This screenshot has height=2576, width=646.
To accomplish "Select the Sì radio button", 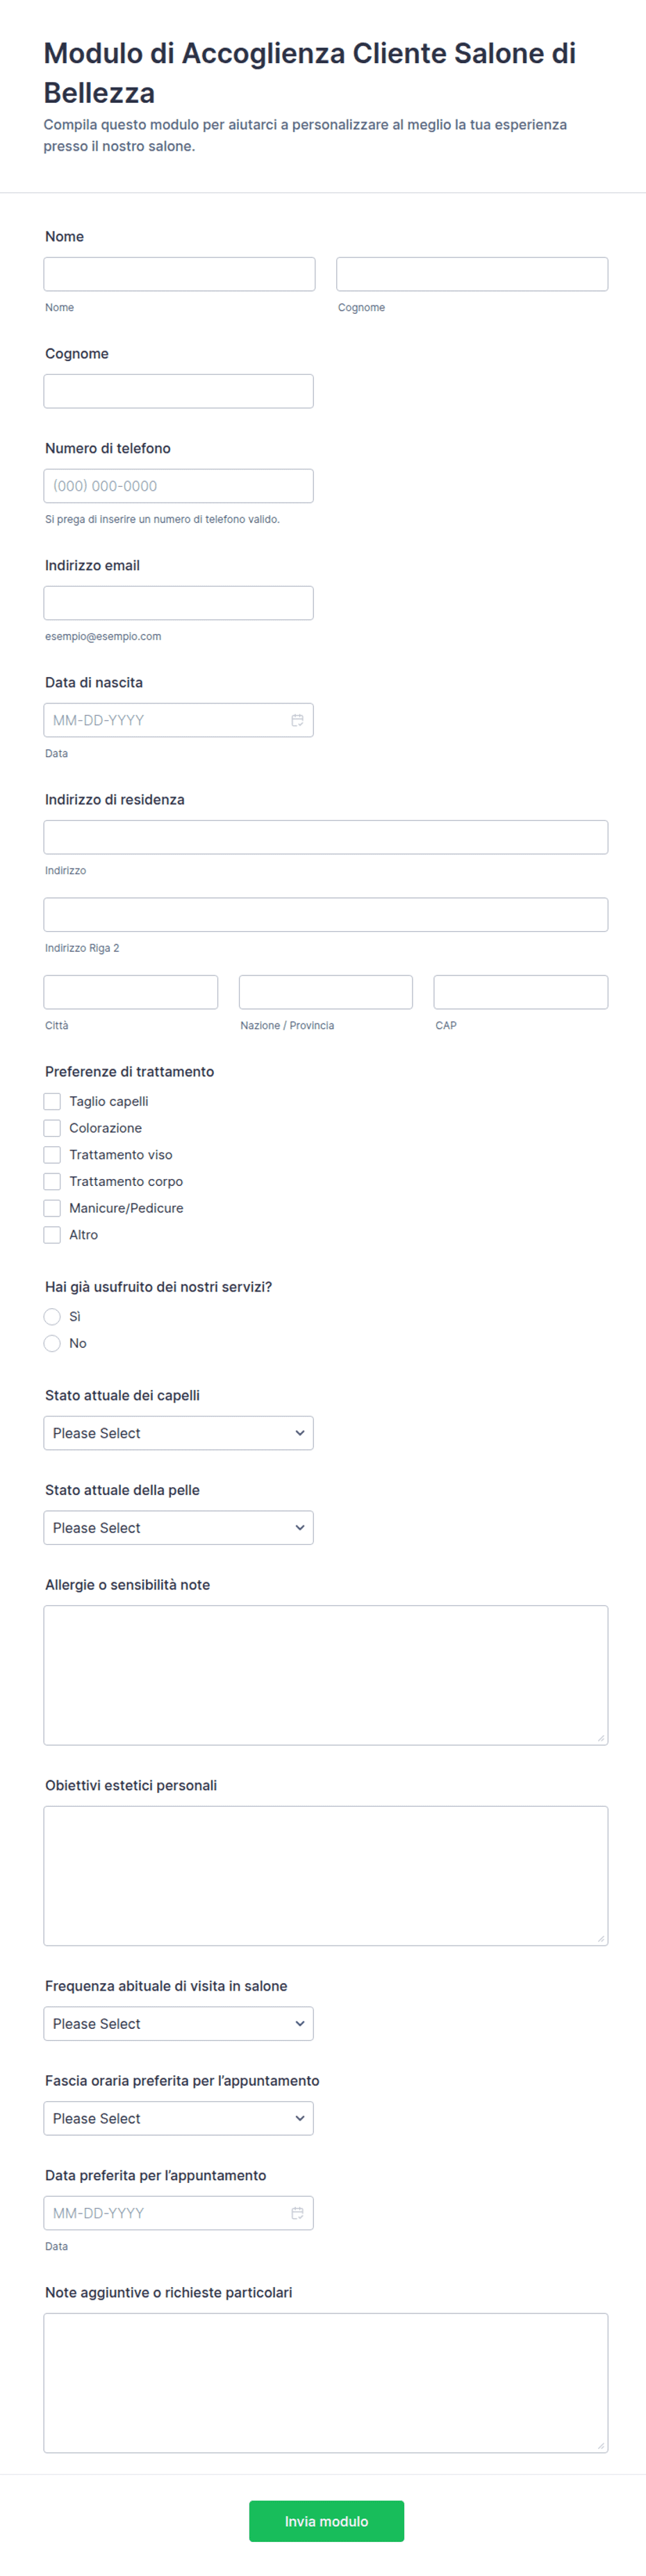I will (52, 1316).
